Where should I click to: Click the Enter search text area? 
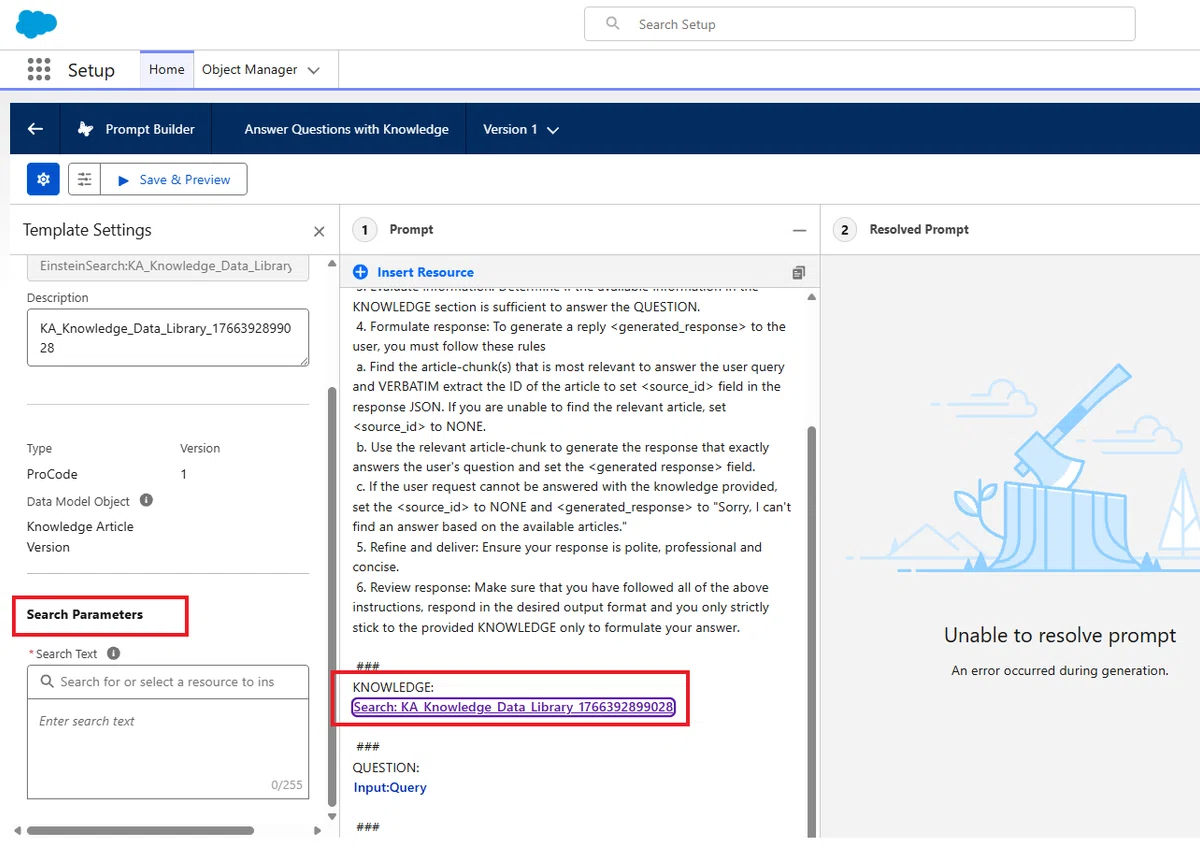click(168, 748)
